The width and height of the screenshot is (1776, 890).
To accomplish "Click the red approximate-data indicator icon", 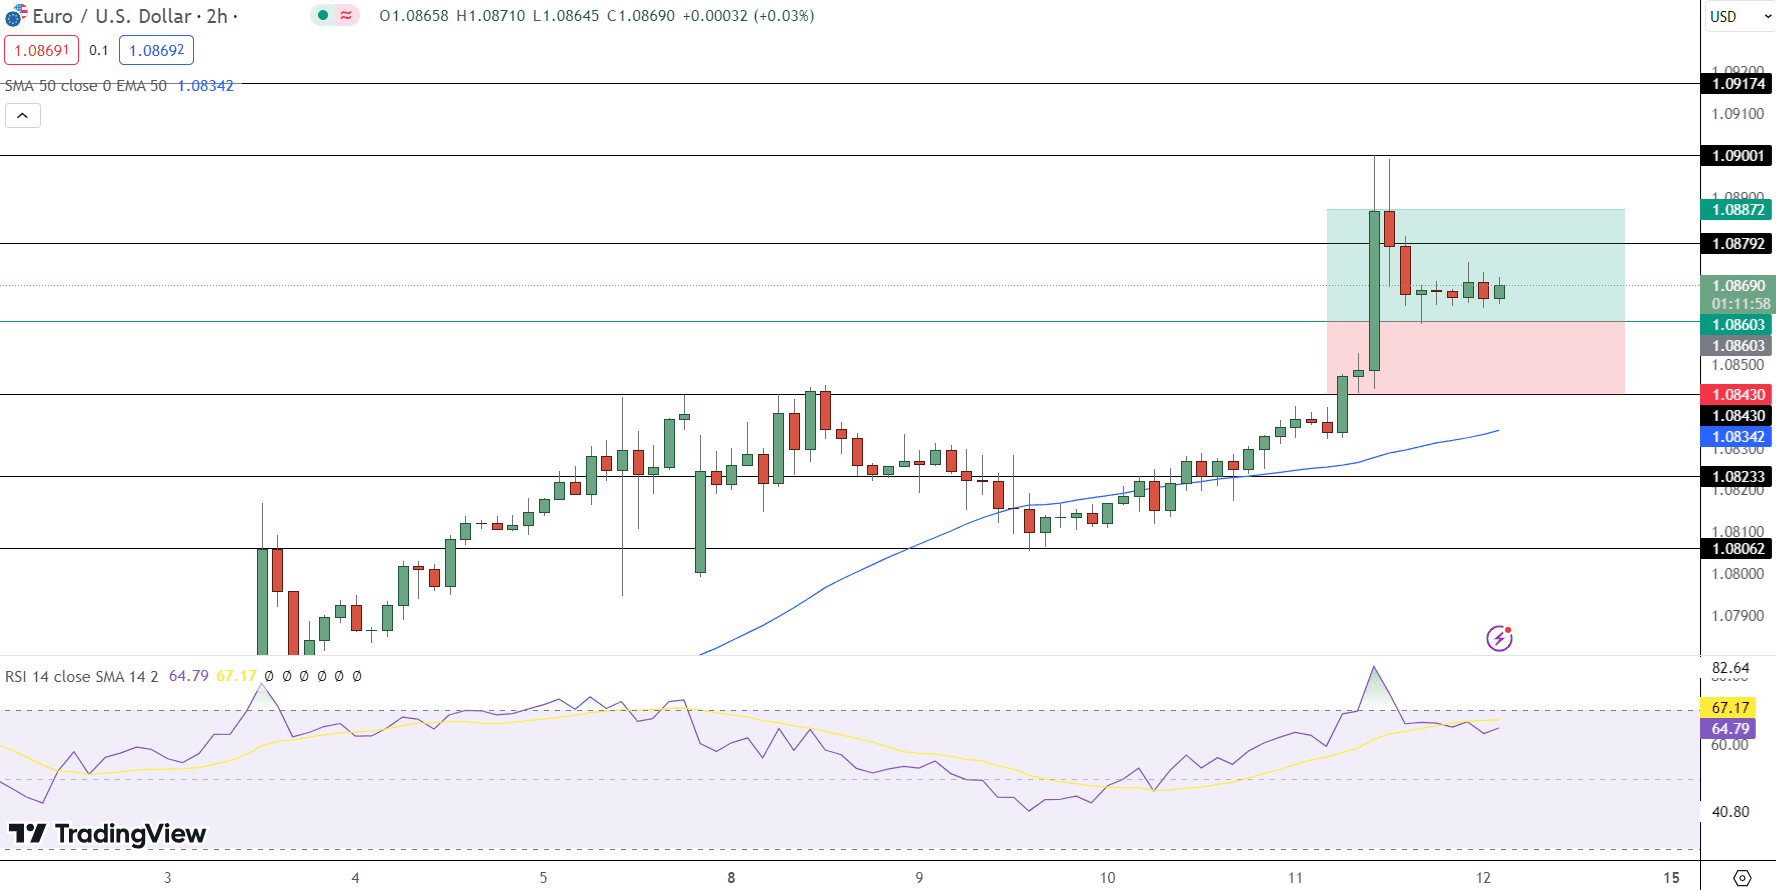I will (346, 15).
